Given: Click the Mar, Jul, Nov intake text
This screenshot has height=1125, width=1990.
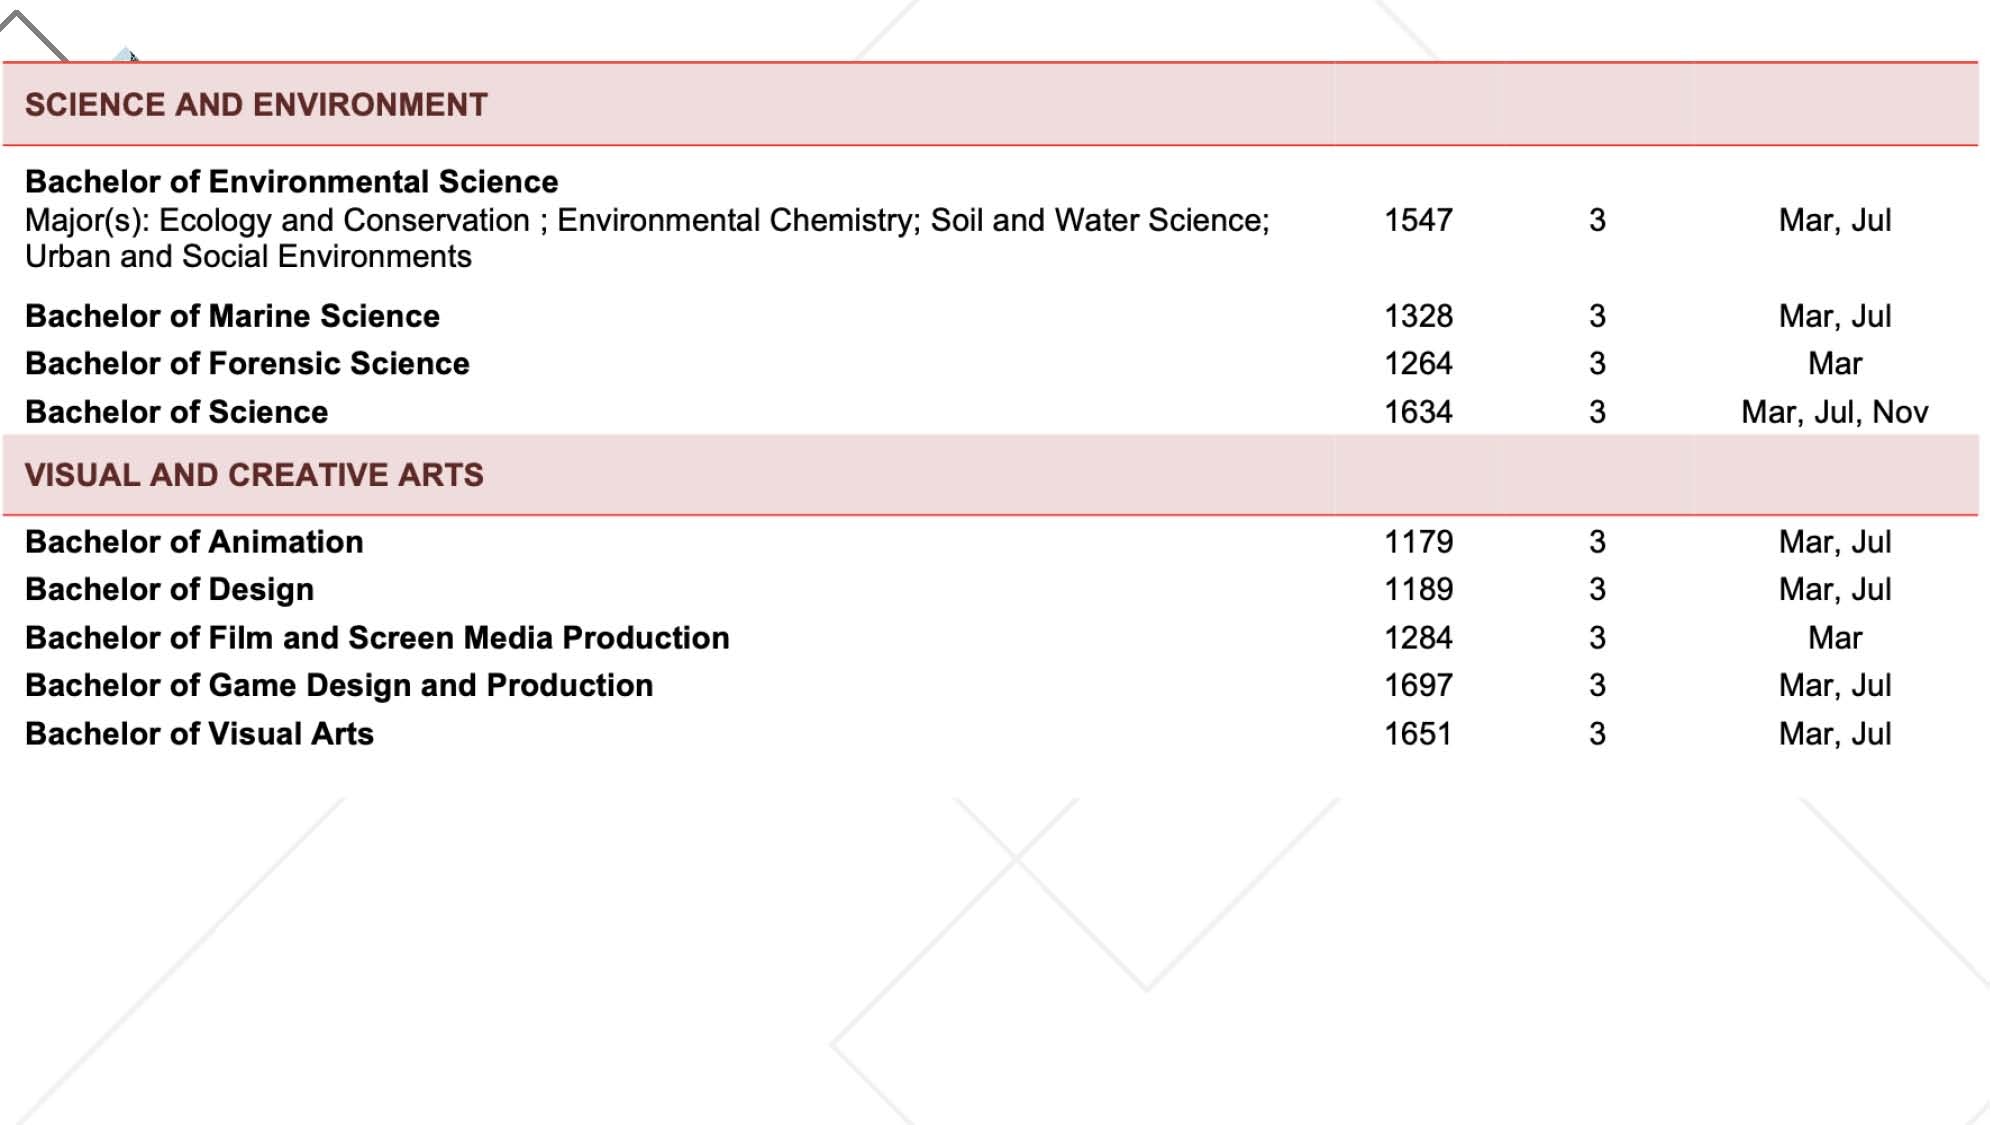Looking at the screenshot, I should pyautogui.click(x=1834, y=412).
